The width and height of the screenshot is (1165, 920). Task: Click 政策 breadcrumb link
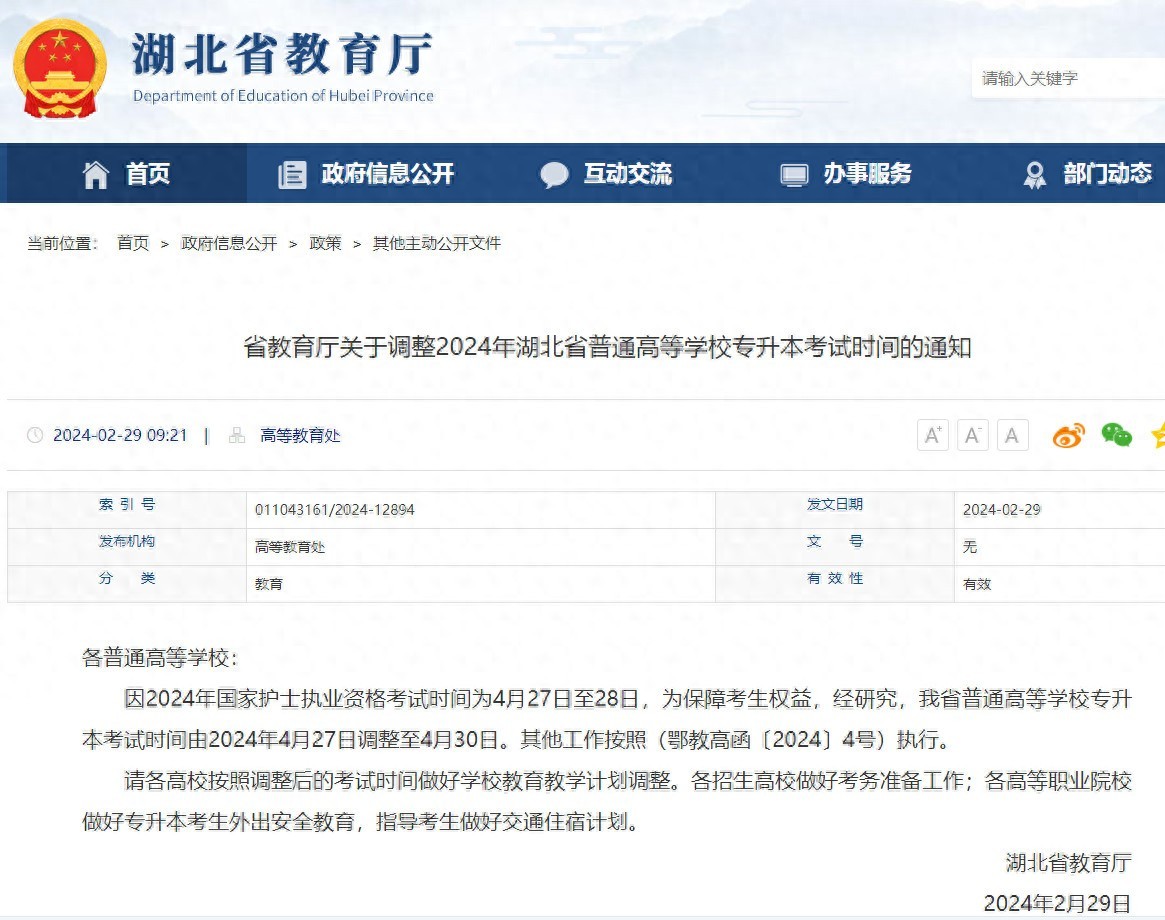coord(325,243)
